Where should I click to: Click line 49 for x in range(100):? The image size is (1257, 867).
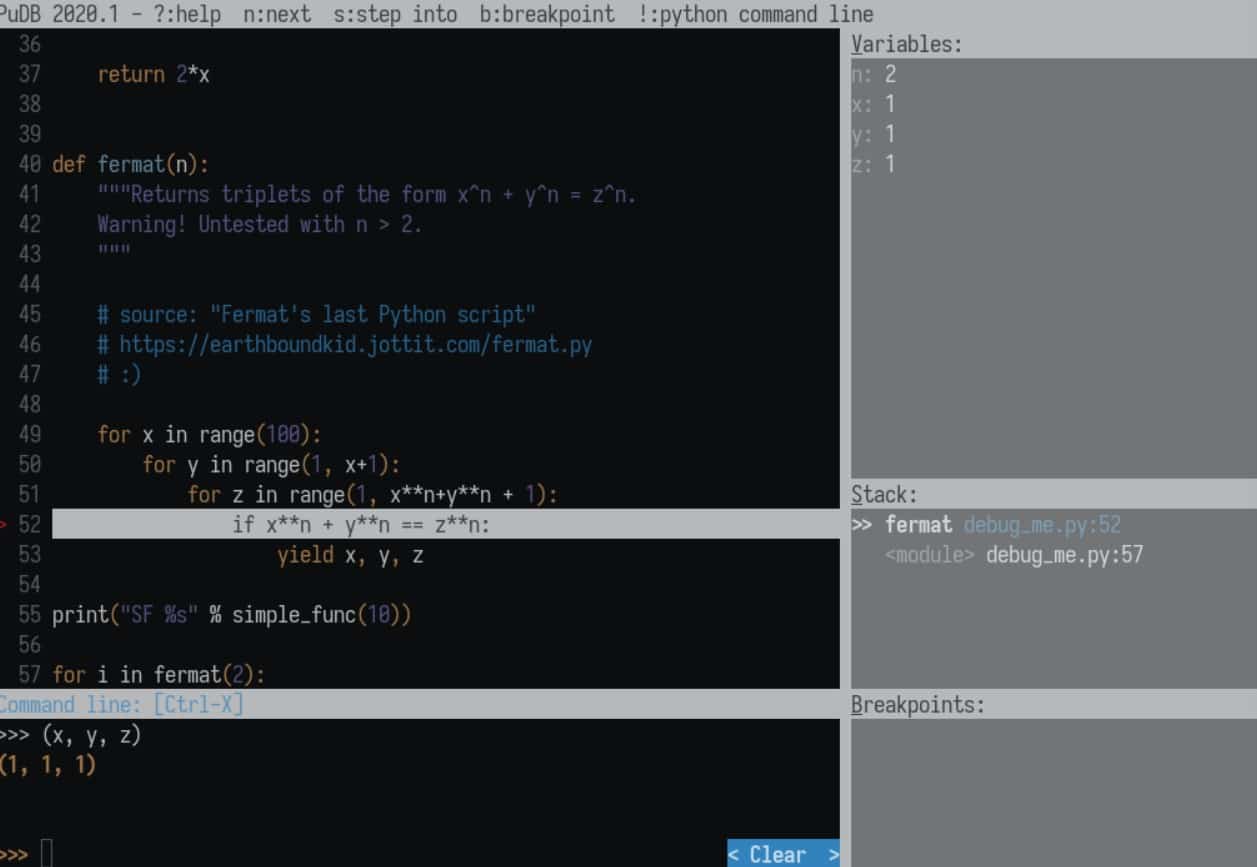pos(209,434)
